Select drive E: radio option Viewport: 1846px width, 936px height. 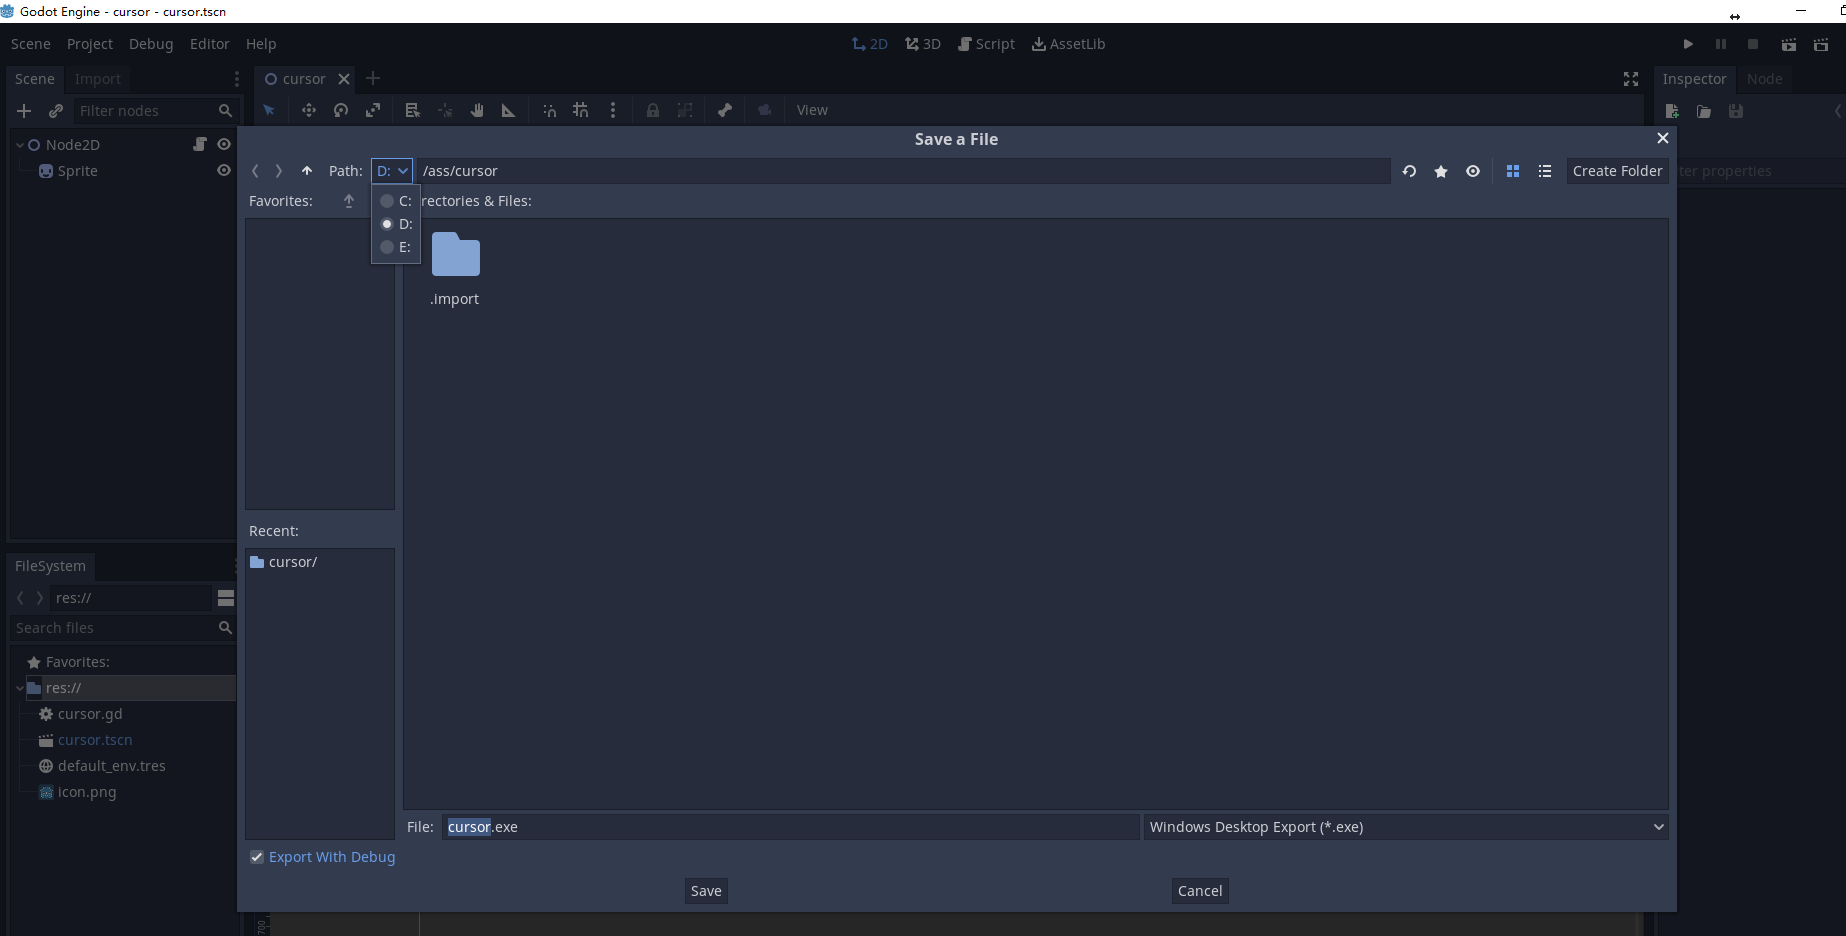coord(396,247)
